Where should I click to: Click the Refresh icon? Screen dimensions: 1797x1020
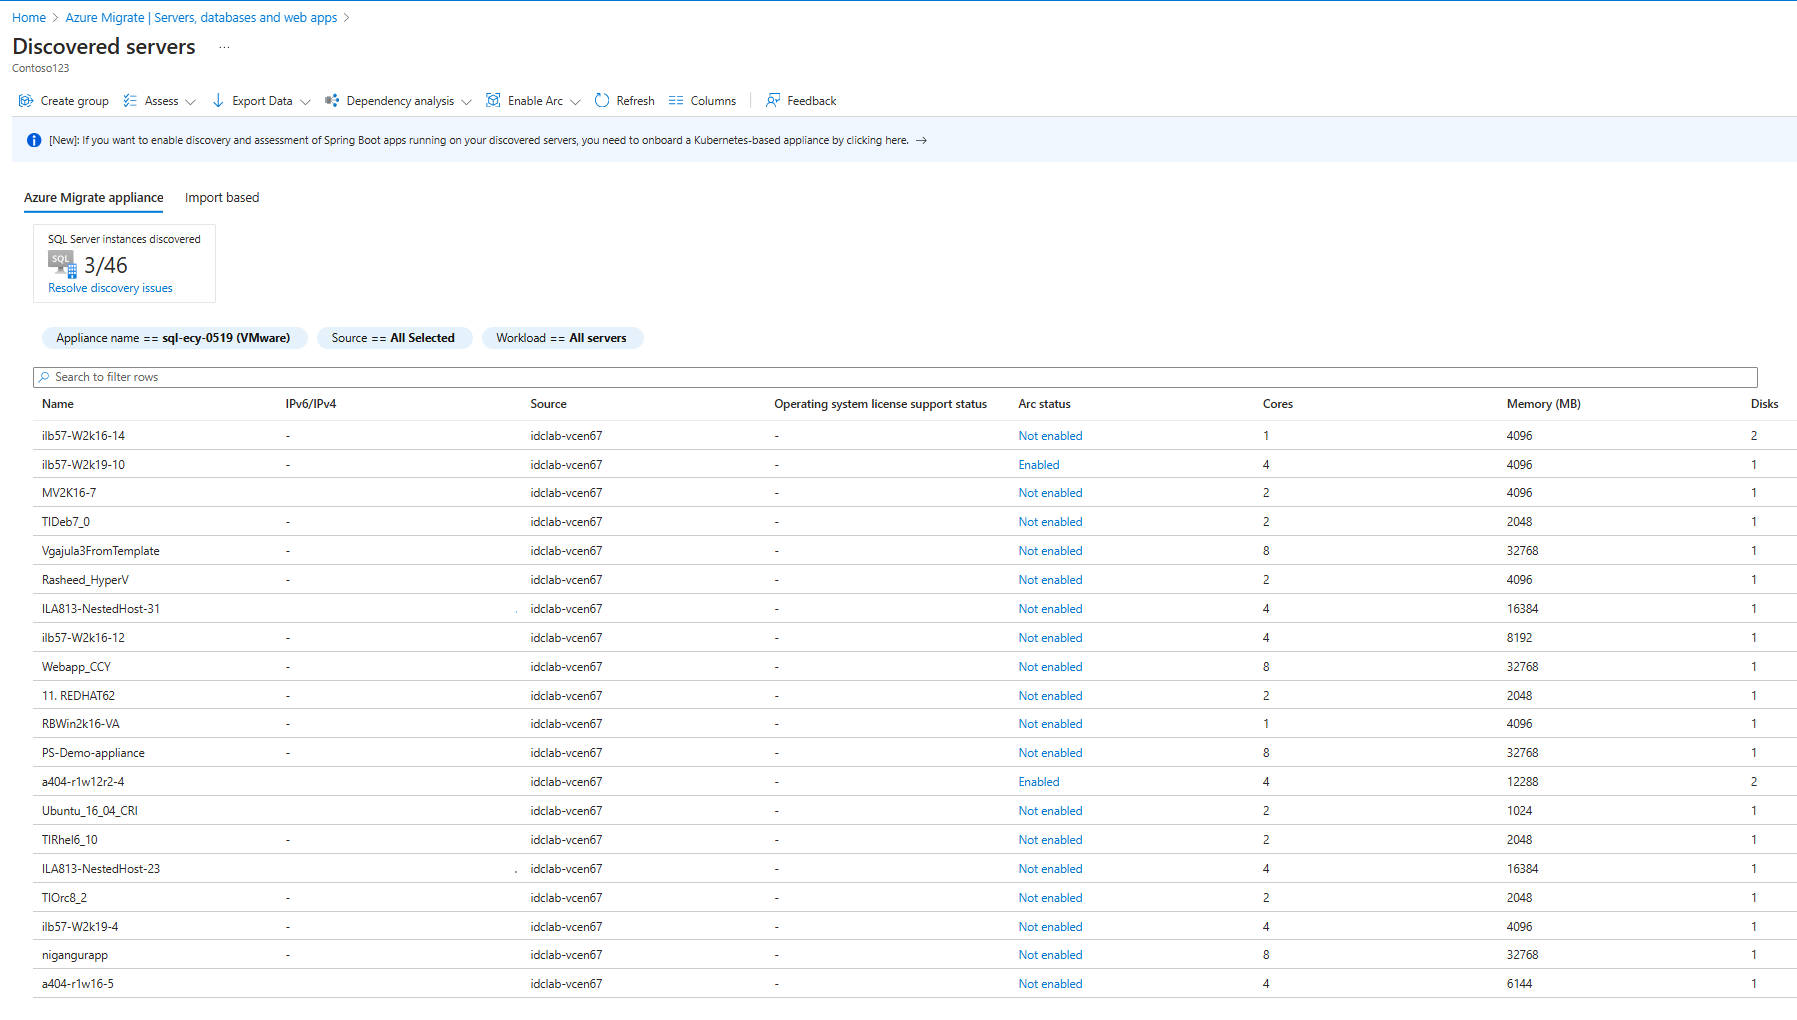pyautogui.click(x=602, y=101)
